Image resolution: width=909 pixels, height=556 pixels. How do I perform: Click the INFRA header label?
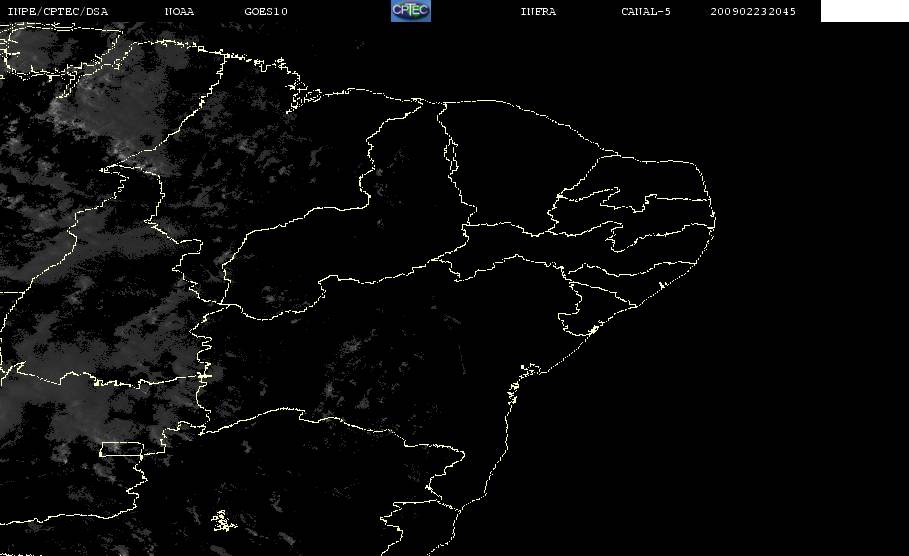(538, 11)
